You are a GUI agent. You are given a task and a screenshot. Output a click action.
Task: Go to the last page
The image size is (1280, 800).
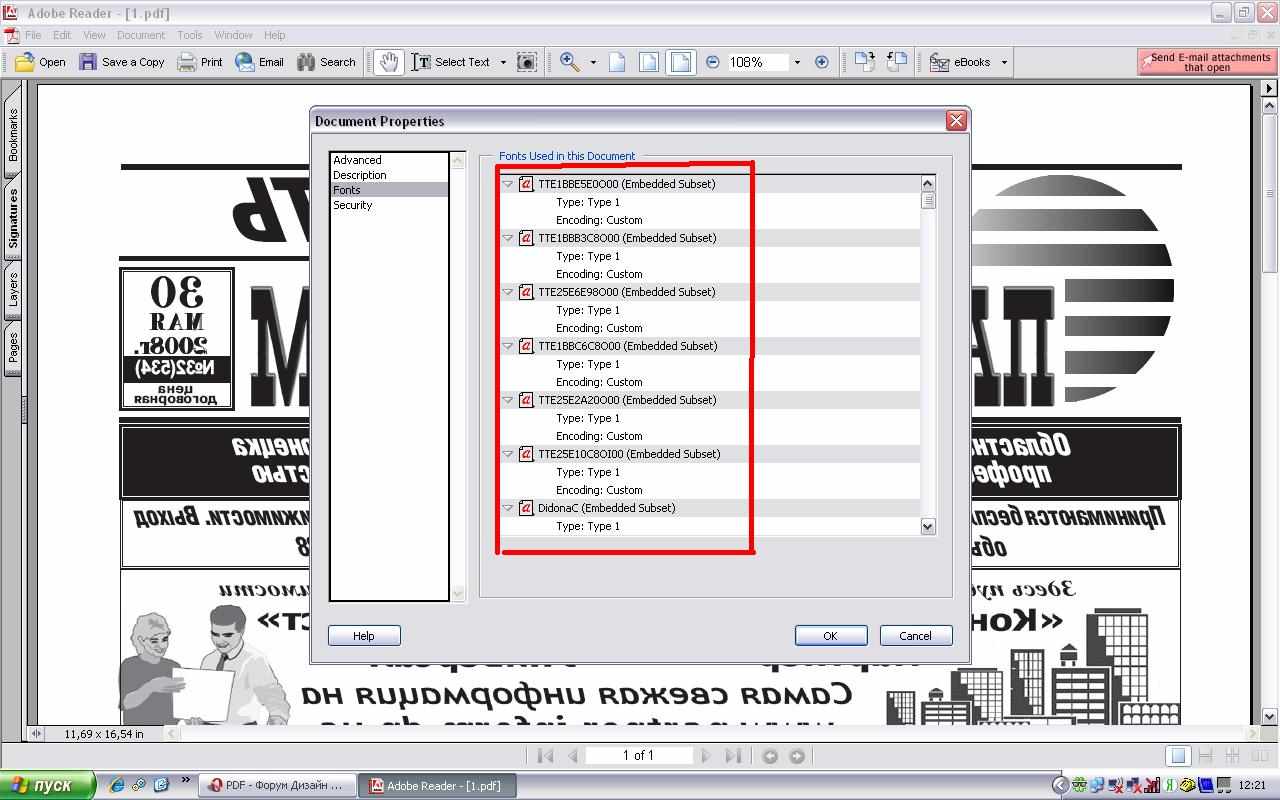pos(733,756)
